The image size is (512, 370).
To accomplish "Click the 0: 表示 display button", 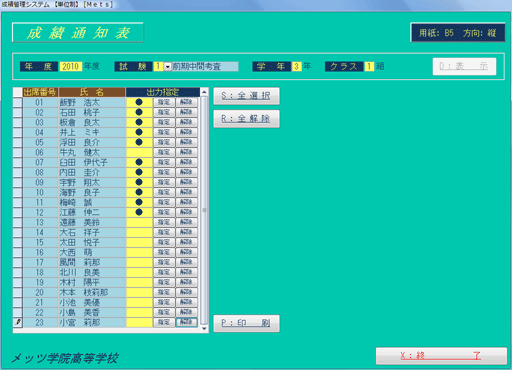I will (464, 67).
